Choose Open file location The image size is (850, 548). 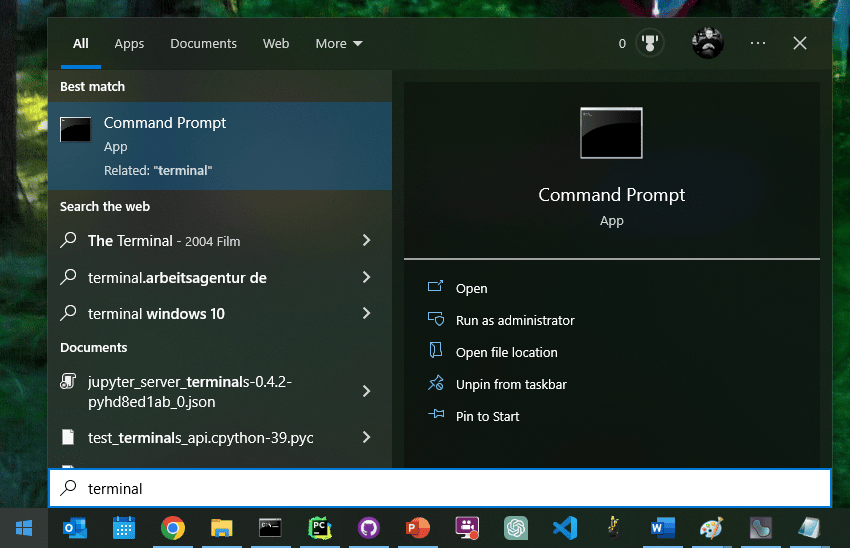pos(506,352)
